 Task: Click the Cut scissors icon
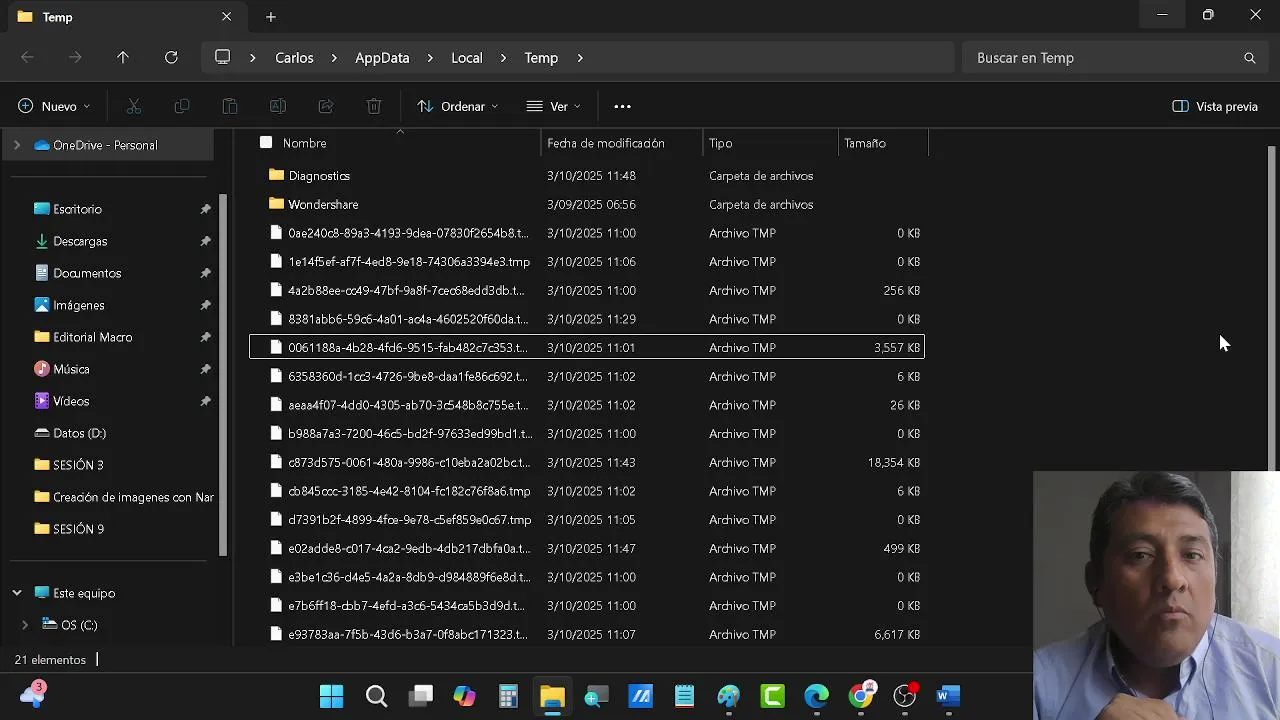pos(134,106)
